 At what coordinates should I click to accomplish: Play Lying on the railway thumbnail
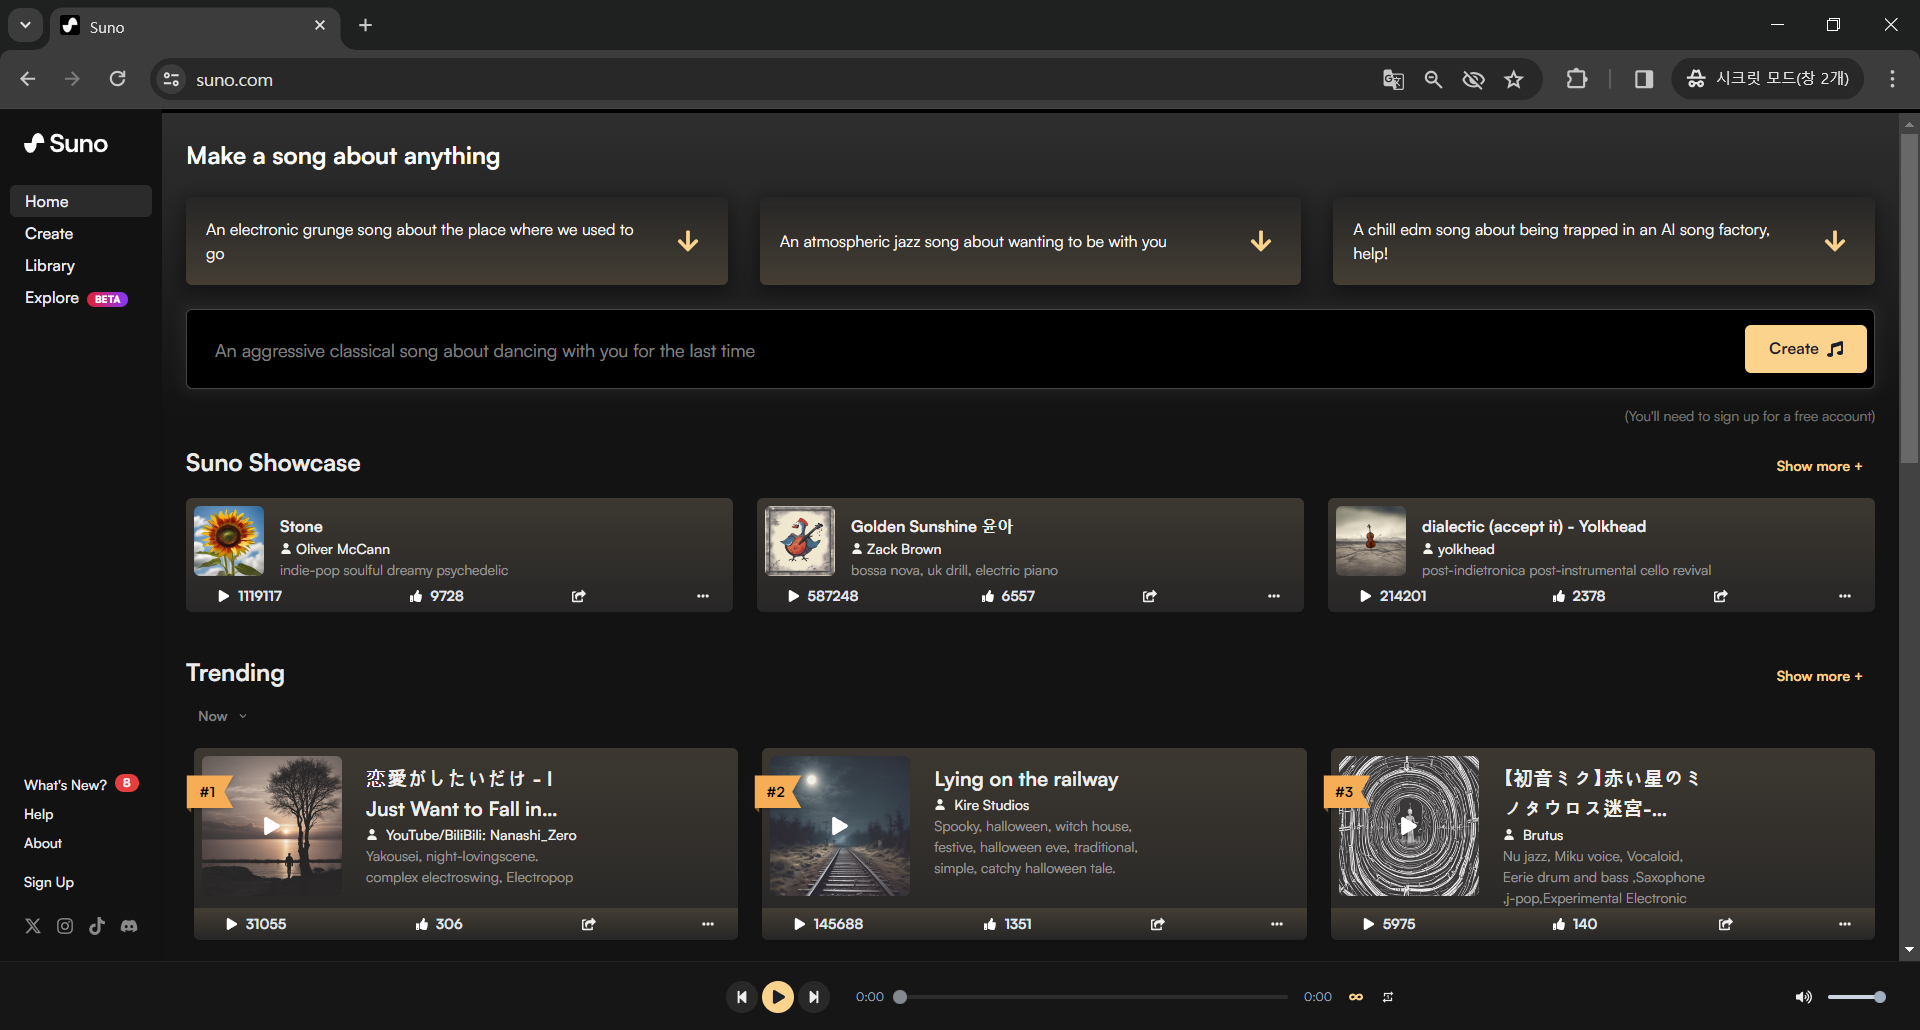tap(840, 826)
